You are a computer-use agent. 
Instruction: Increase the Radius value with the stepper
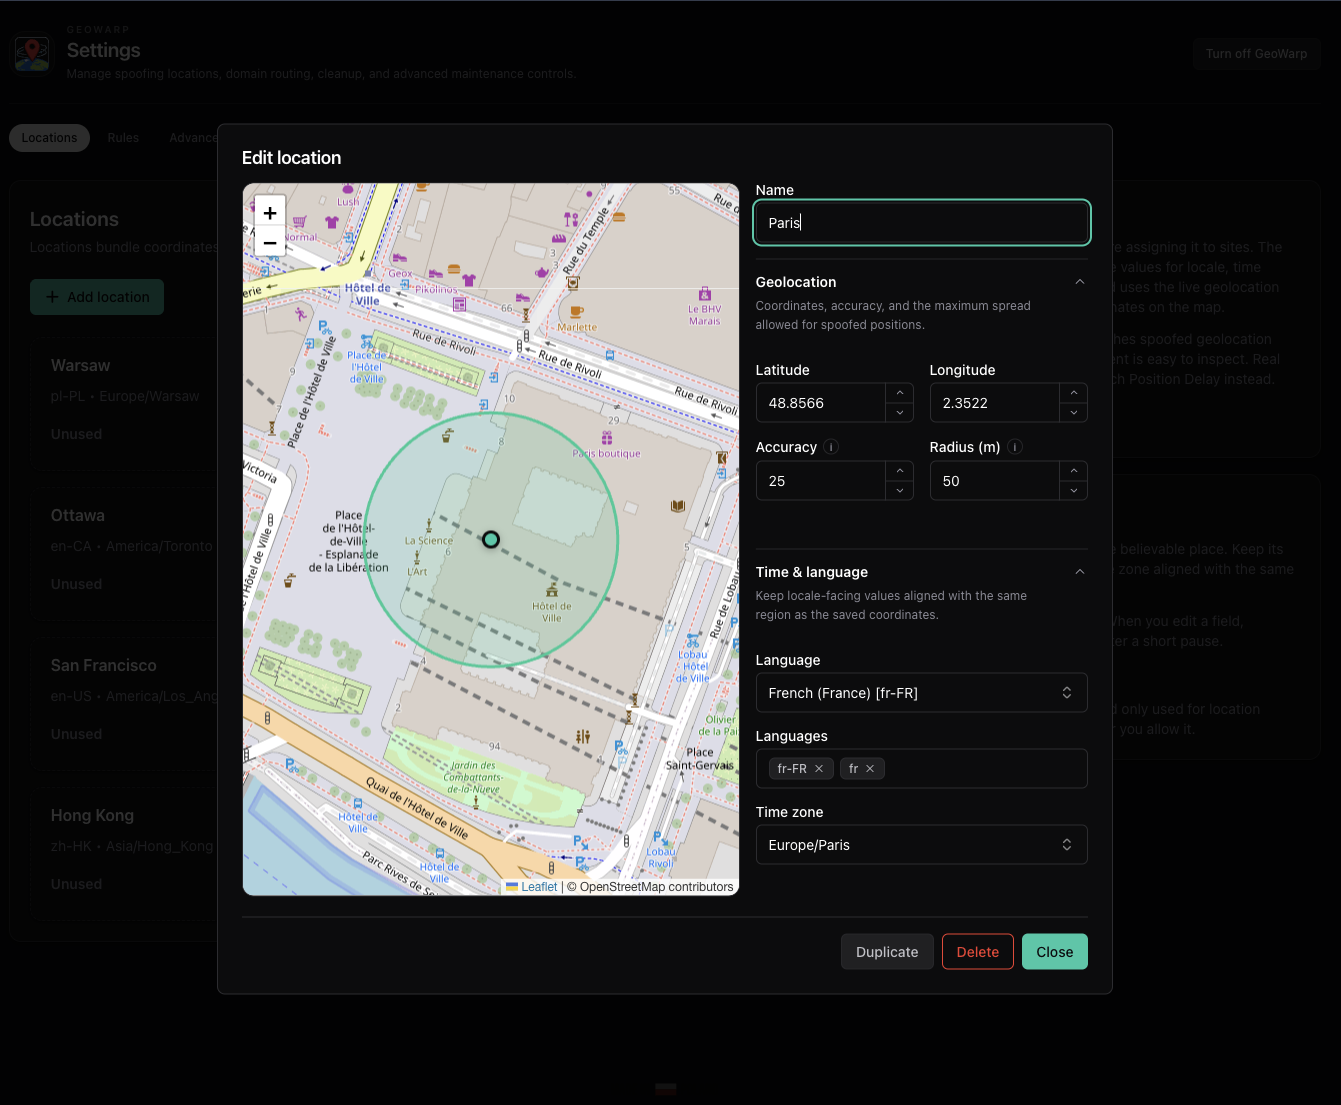1073,470
